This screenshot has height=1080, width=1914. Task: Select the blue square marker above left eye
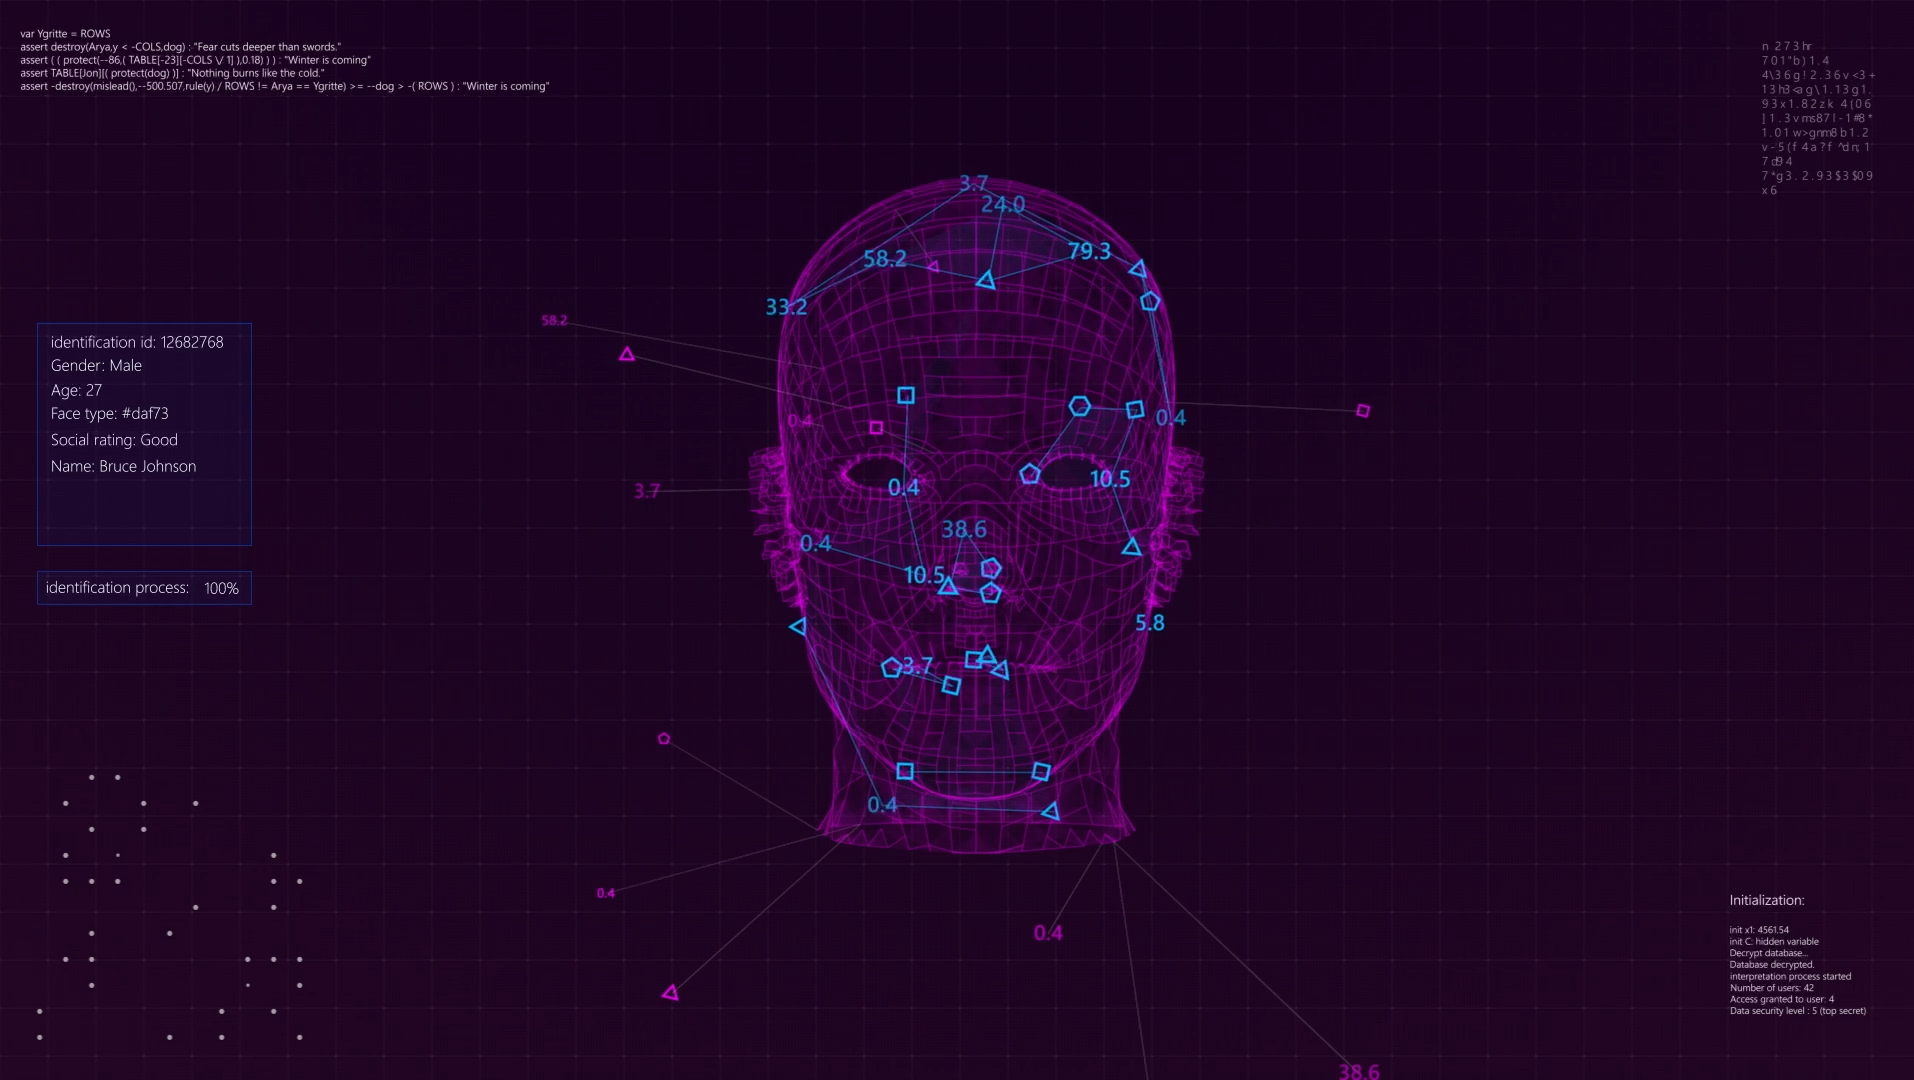coord(906,396)
